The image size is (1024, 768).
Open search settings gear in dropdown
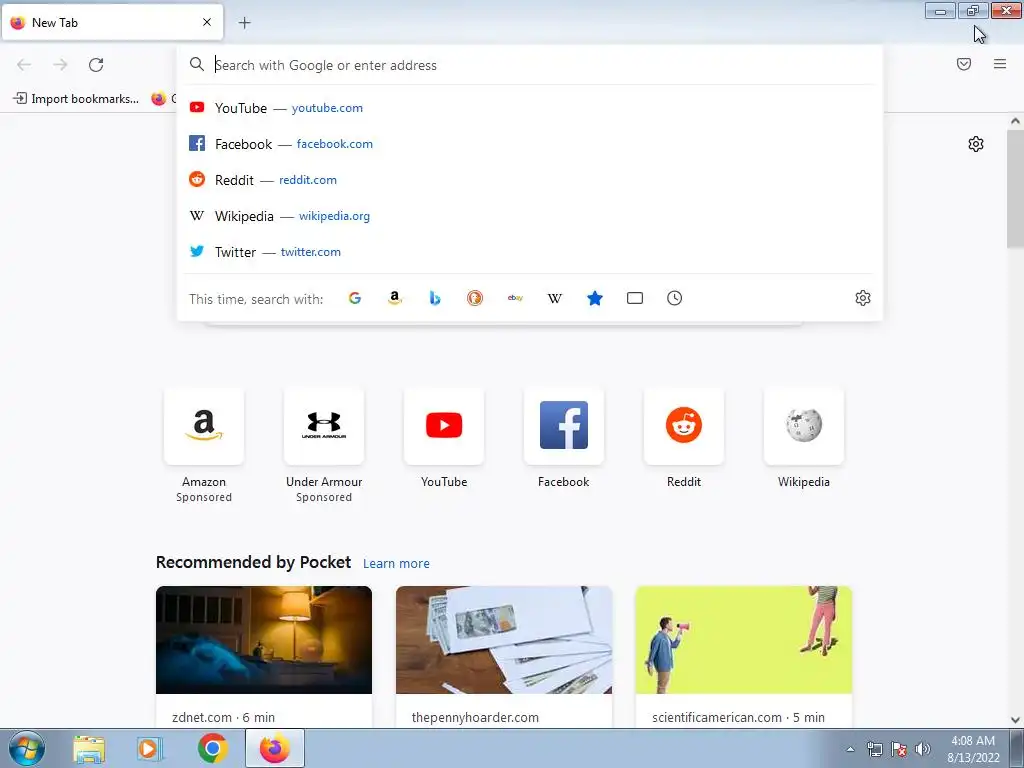[x=863, y=298]
